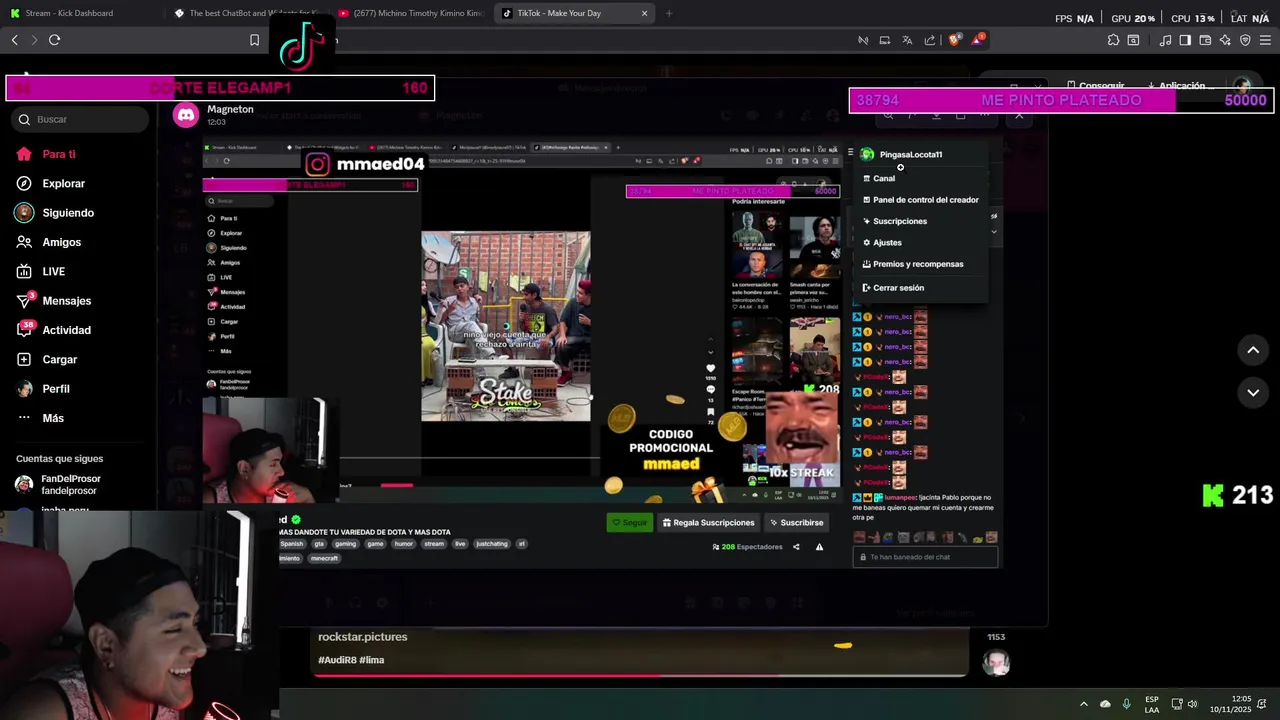Click the banned chat input field
1280x720 pixels.
tap(925, 557)
